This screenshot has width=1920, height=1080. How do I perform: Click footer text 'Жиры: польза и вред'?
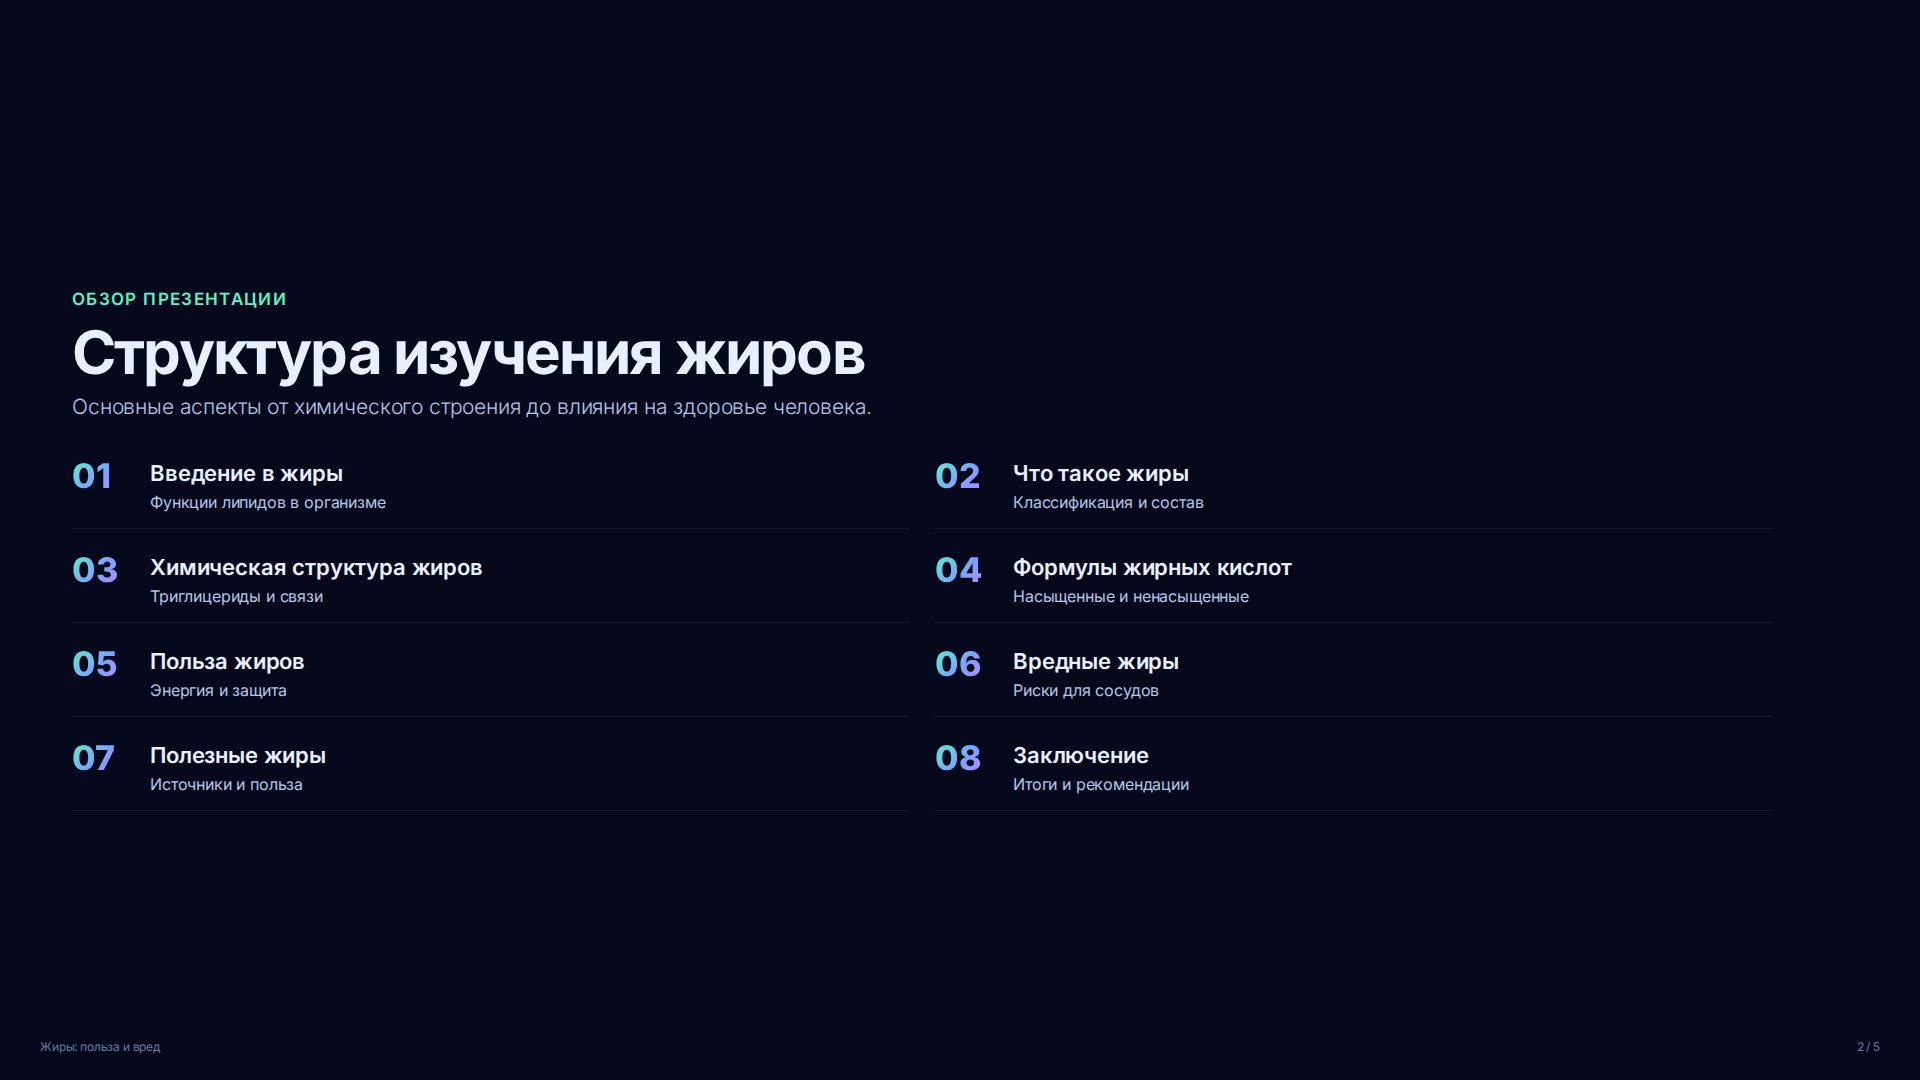[100, 1047]
